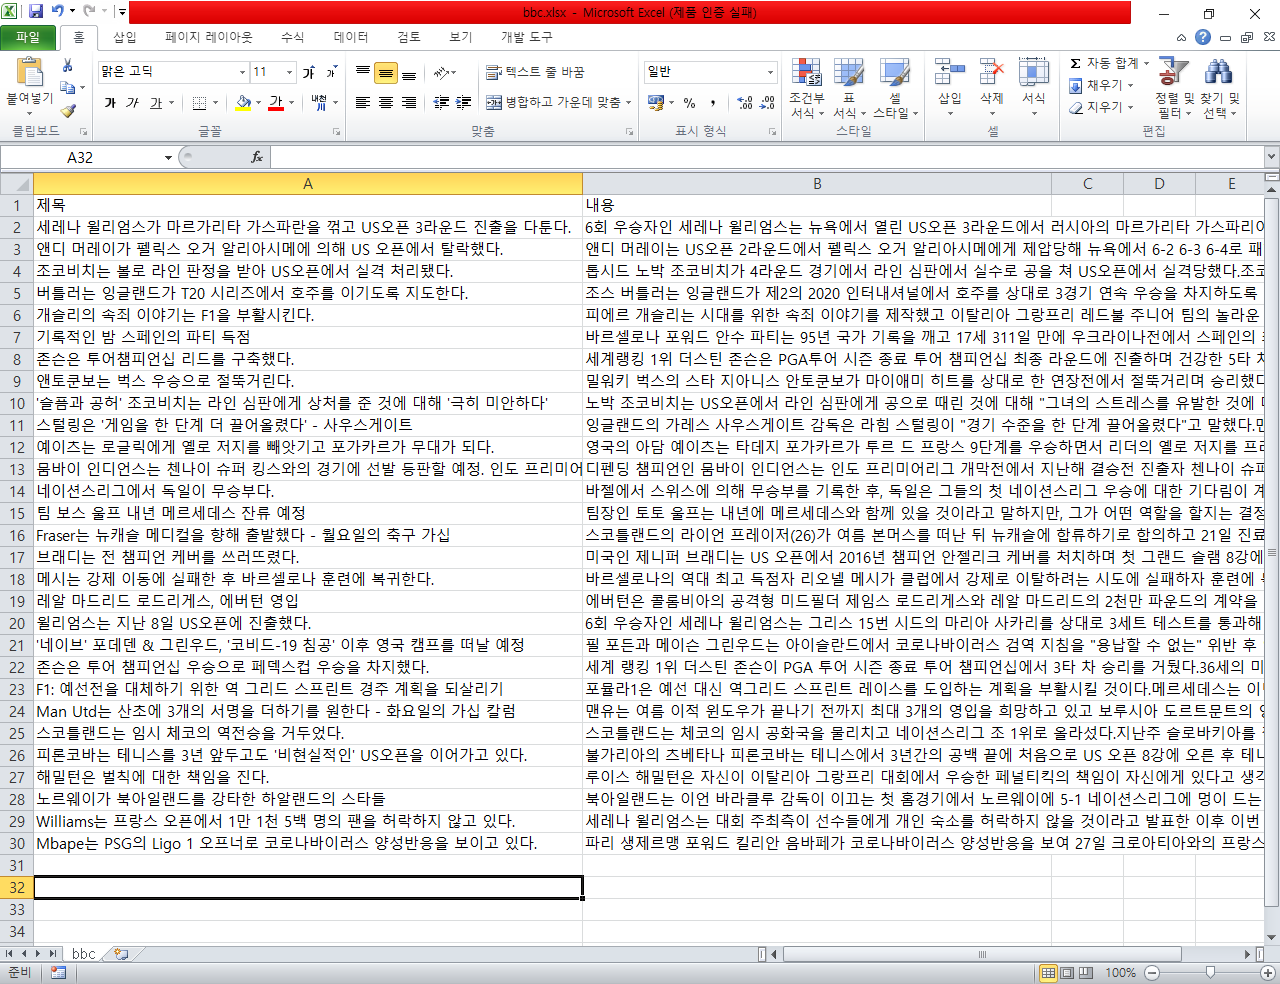This screenshot has width=1280, height=984.
Task: Open the 파일 file tab
Action: pos(28,37)
